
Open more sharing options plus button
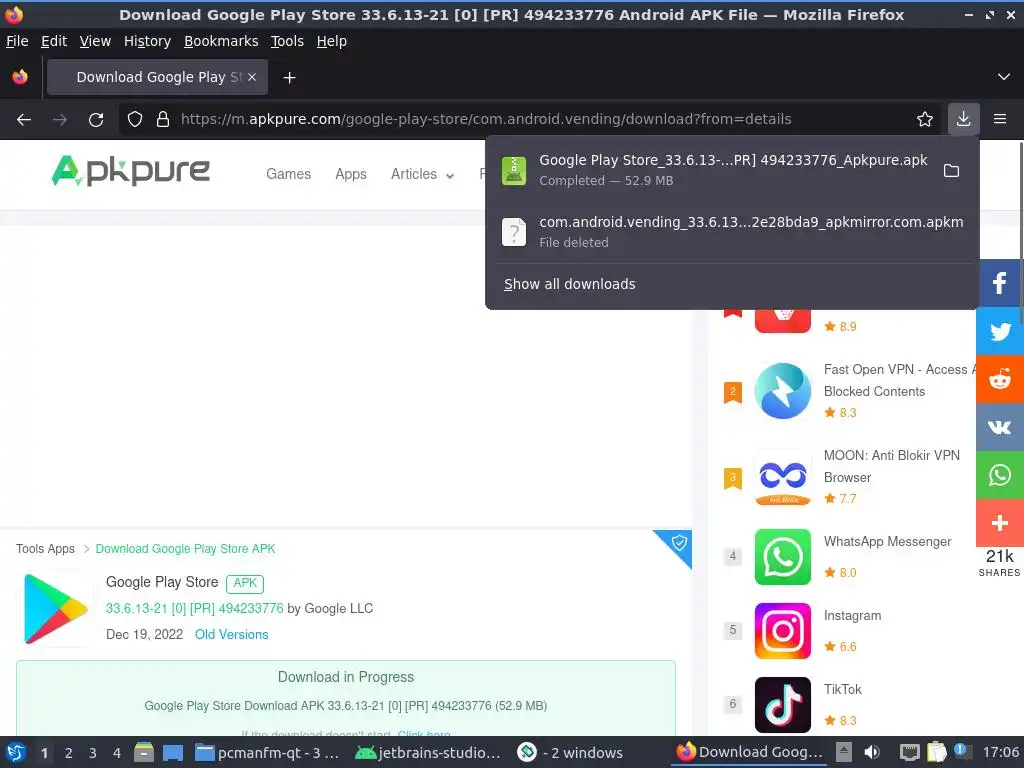coord(1000,523)
